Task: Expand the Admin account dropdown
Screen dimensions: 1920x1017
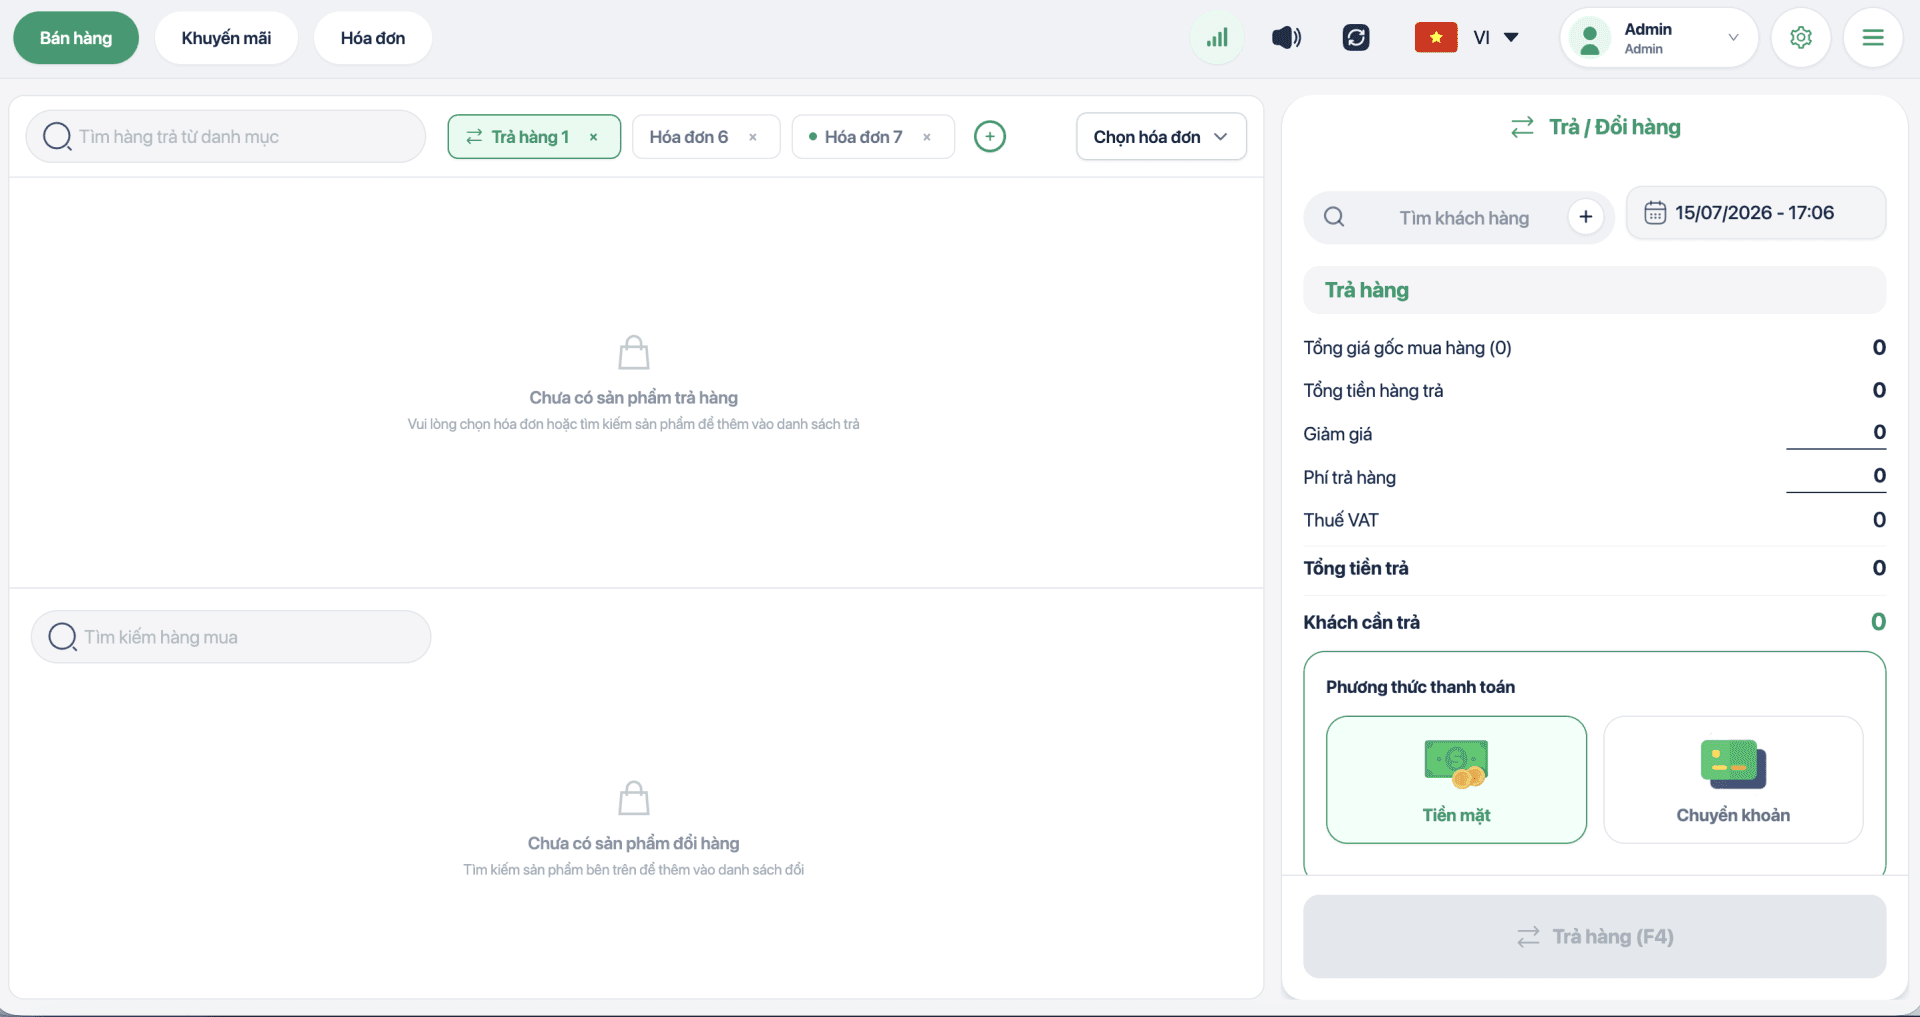Action: (x=1733, y=38)
